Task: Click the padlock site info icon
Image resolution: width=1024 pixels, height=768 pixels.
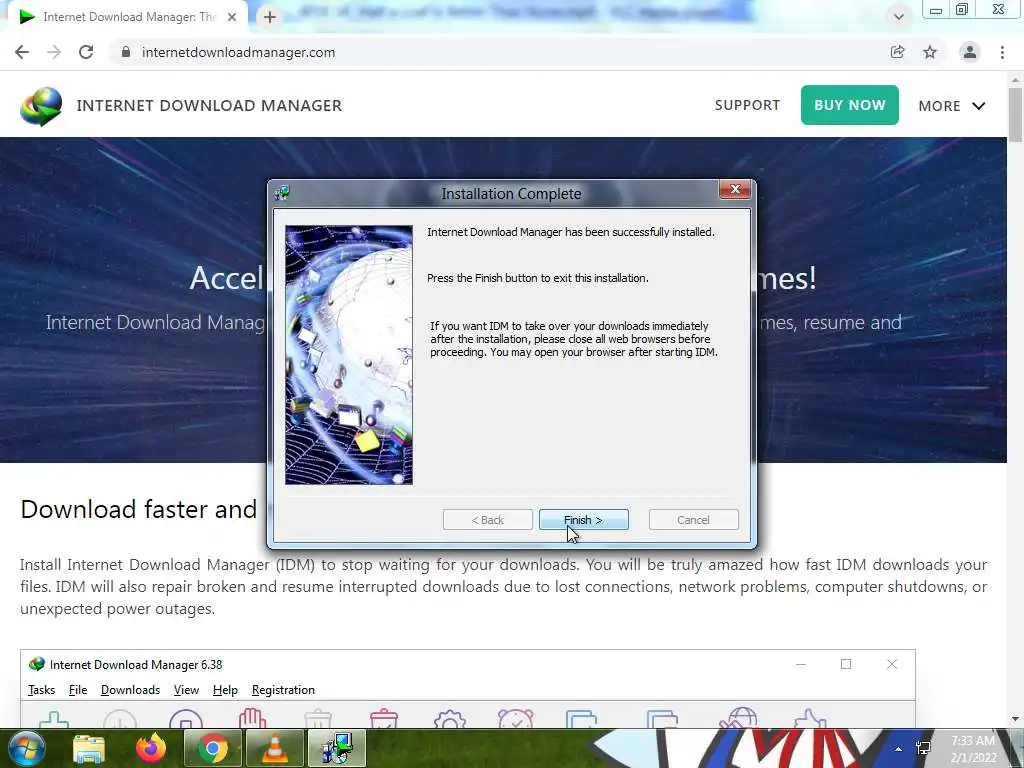Action: pos(126,52)
